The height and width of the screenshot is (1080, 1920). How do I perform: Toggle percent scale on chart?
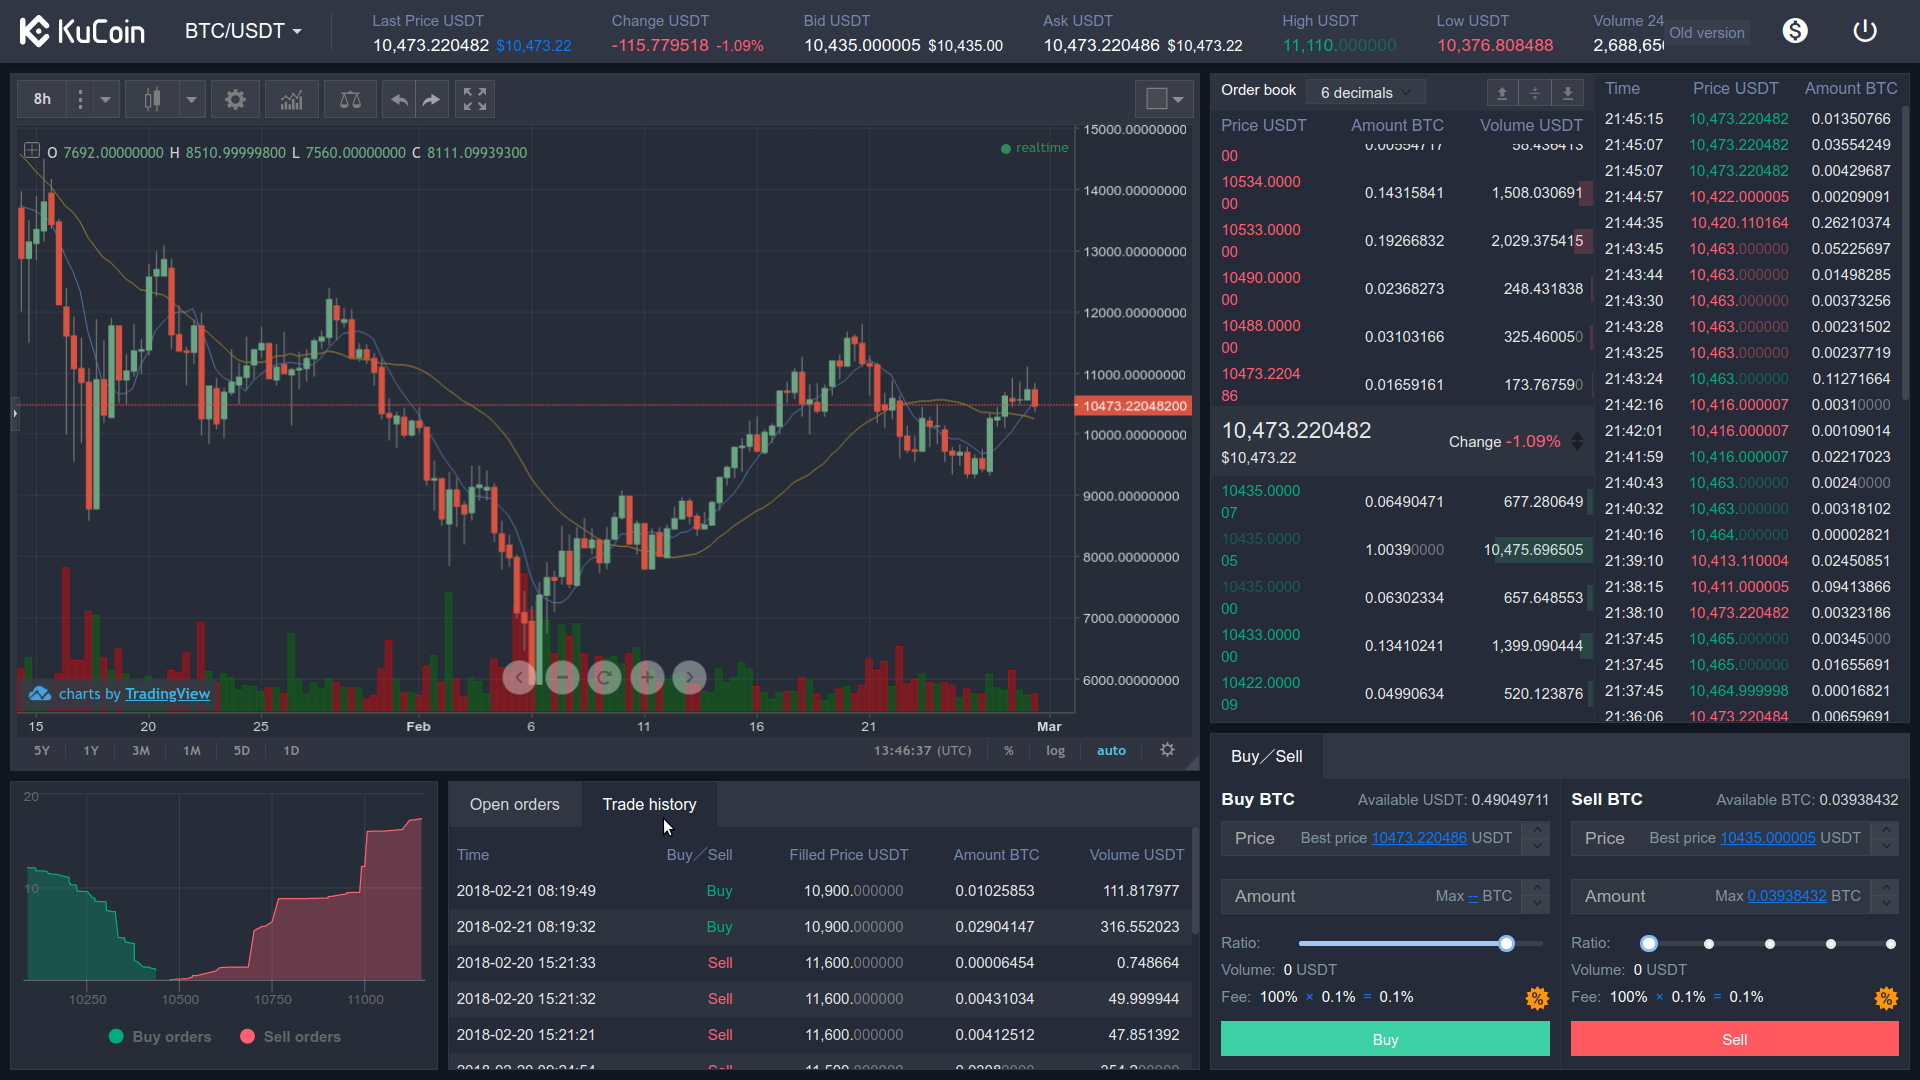pos(1009,751)
